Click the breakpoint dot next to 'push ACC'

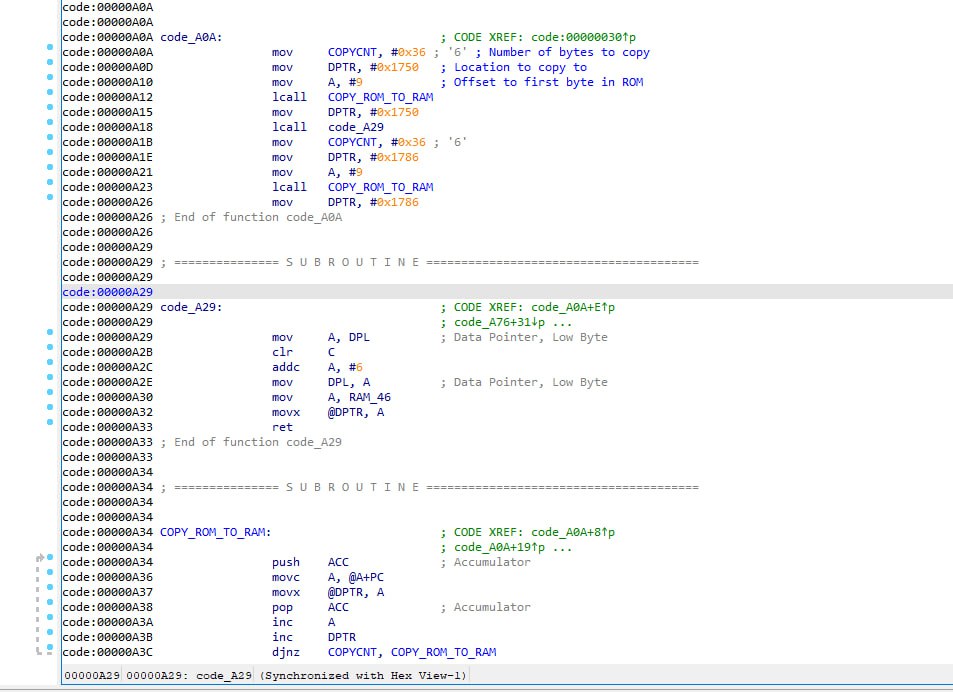[x=49, y=558]
